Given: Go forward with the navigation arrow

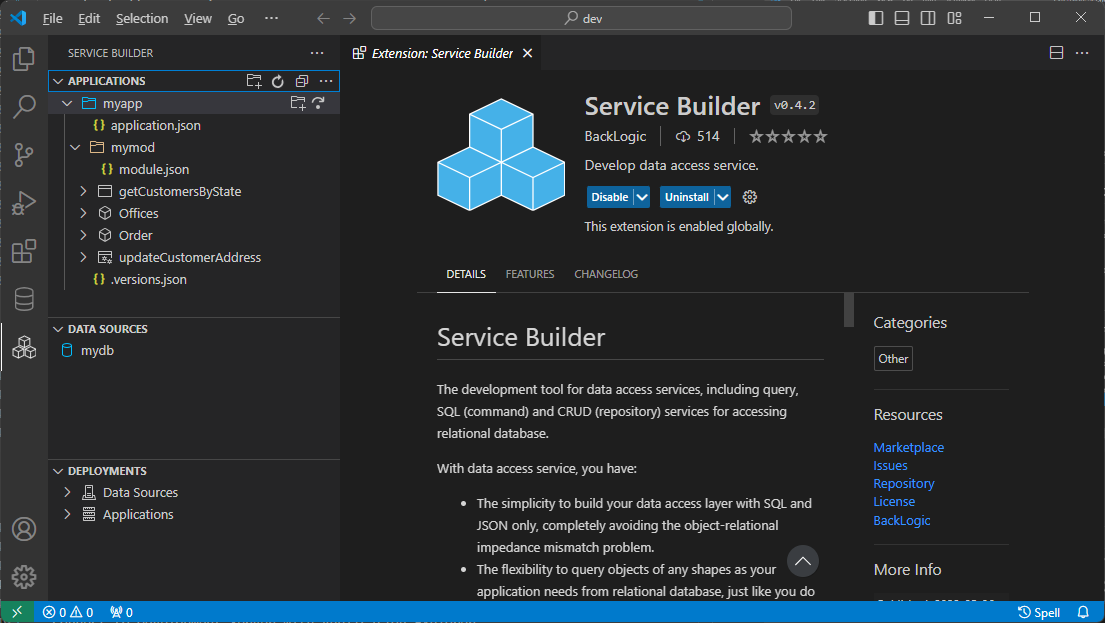Looking at the screenshot, I should [x=350, y=18].
